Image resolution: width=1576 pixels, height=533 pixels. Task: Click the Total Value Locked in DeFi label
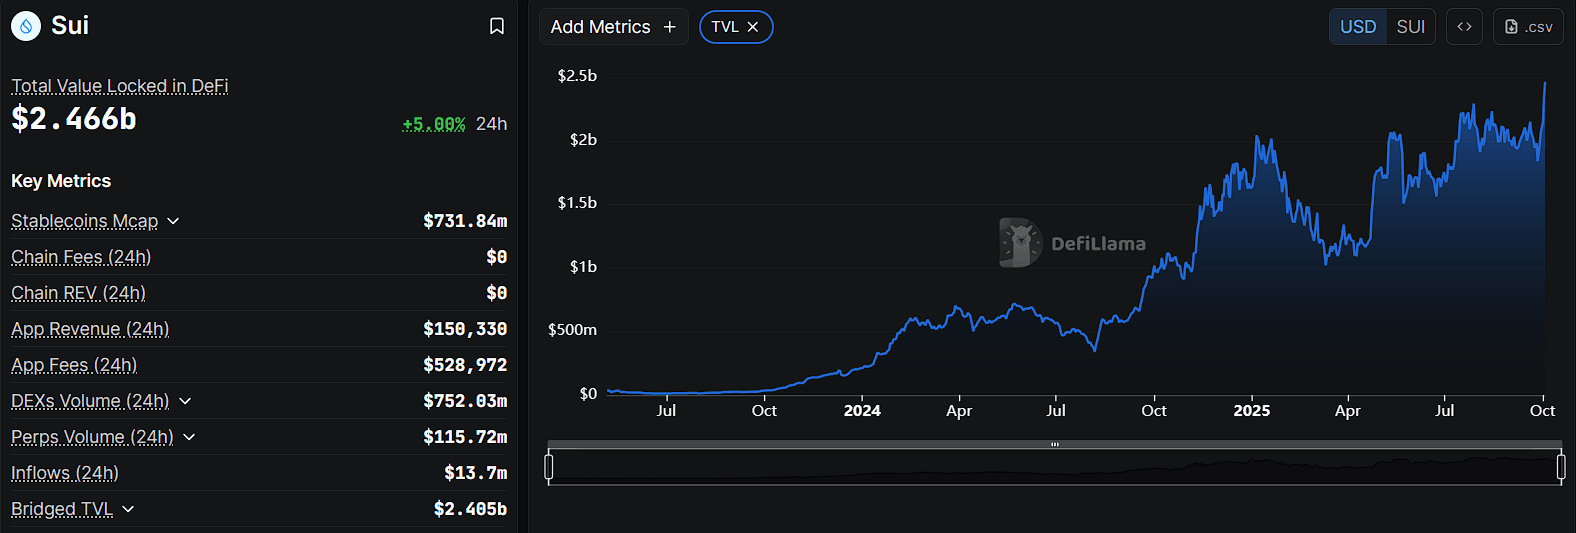click(120, 86)
